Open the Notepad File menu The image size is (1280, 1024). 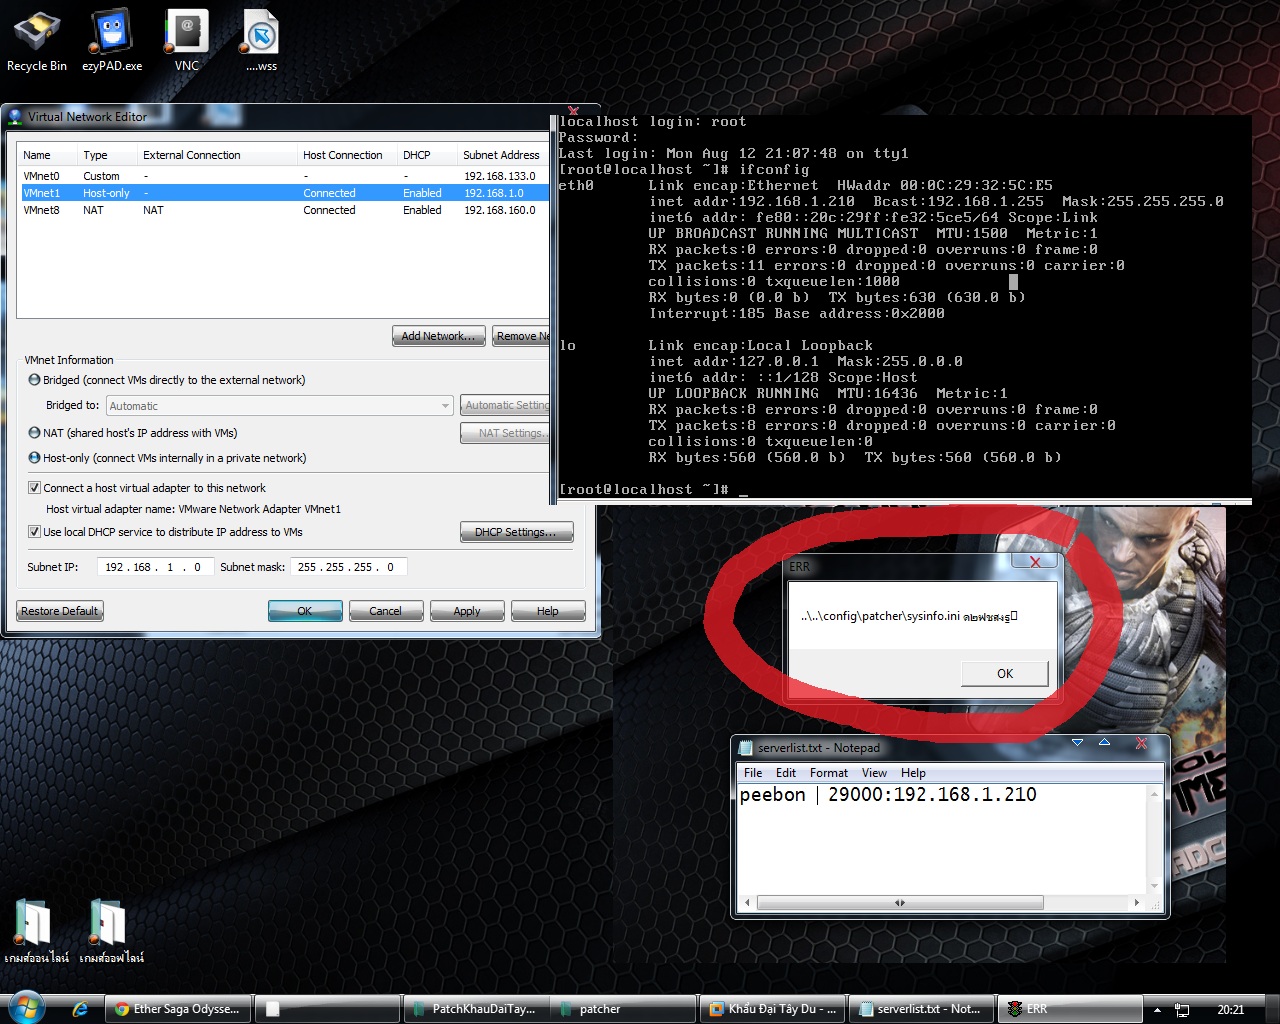pyautogui.click(x=753, y=773)
